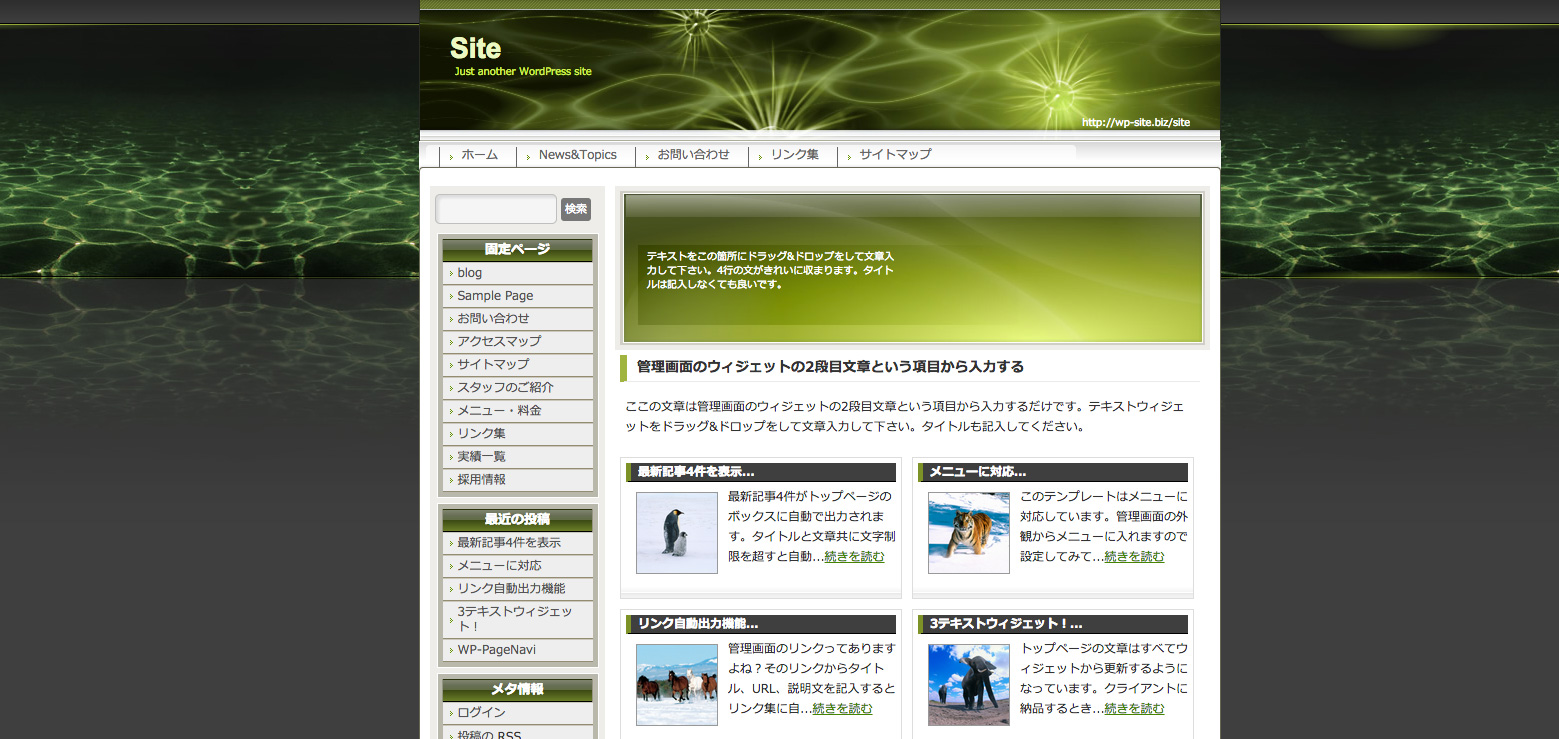
Task: Click the horses thumbnail image
Action: [677, 685]
